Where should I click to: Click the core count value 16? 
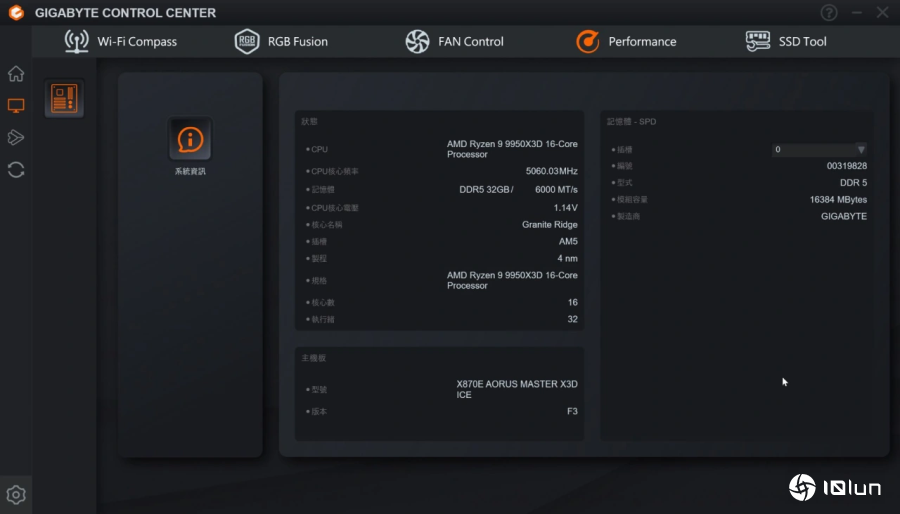573,302
